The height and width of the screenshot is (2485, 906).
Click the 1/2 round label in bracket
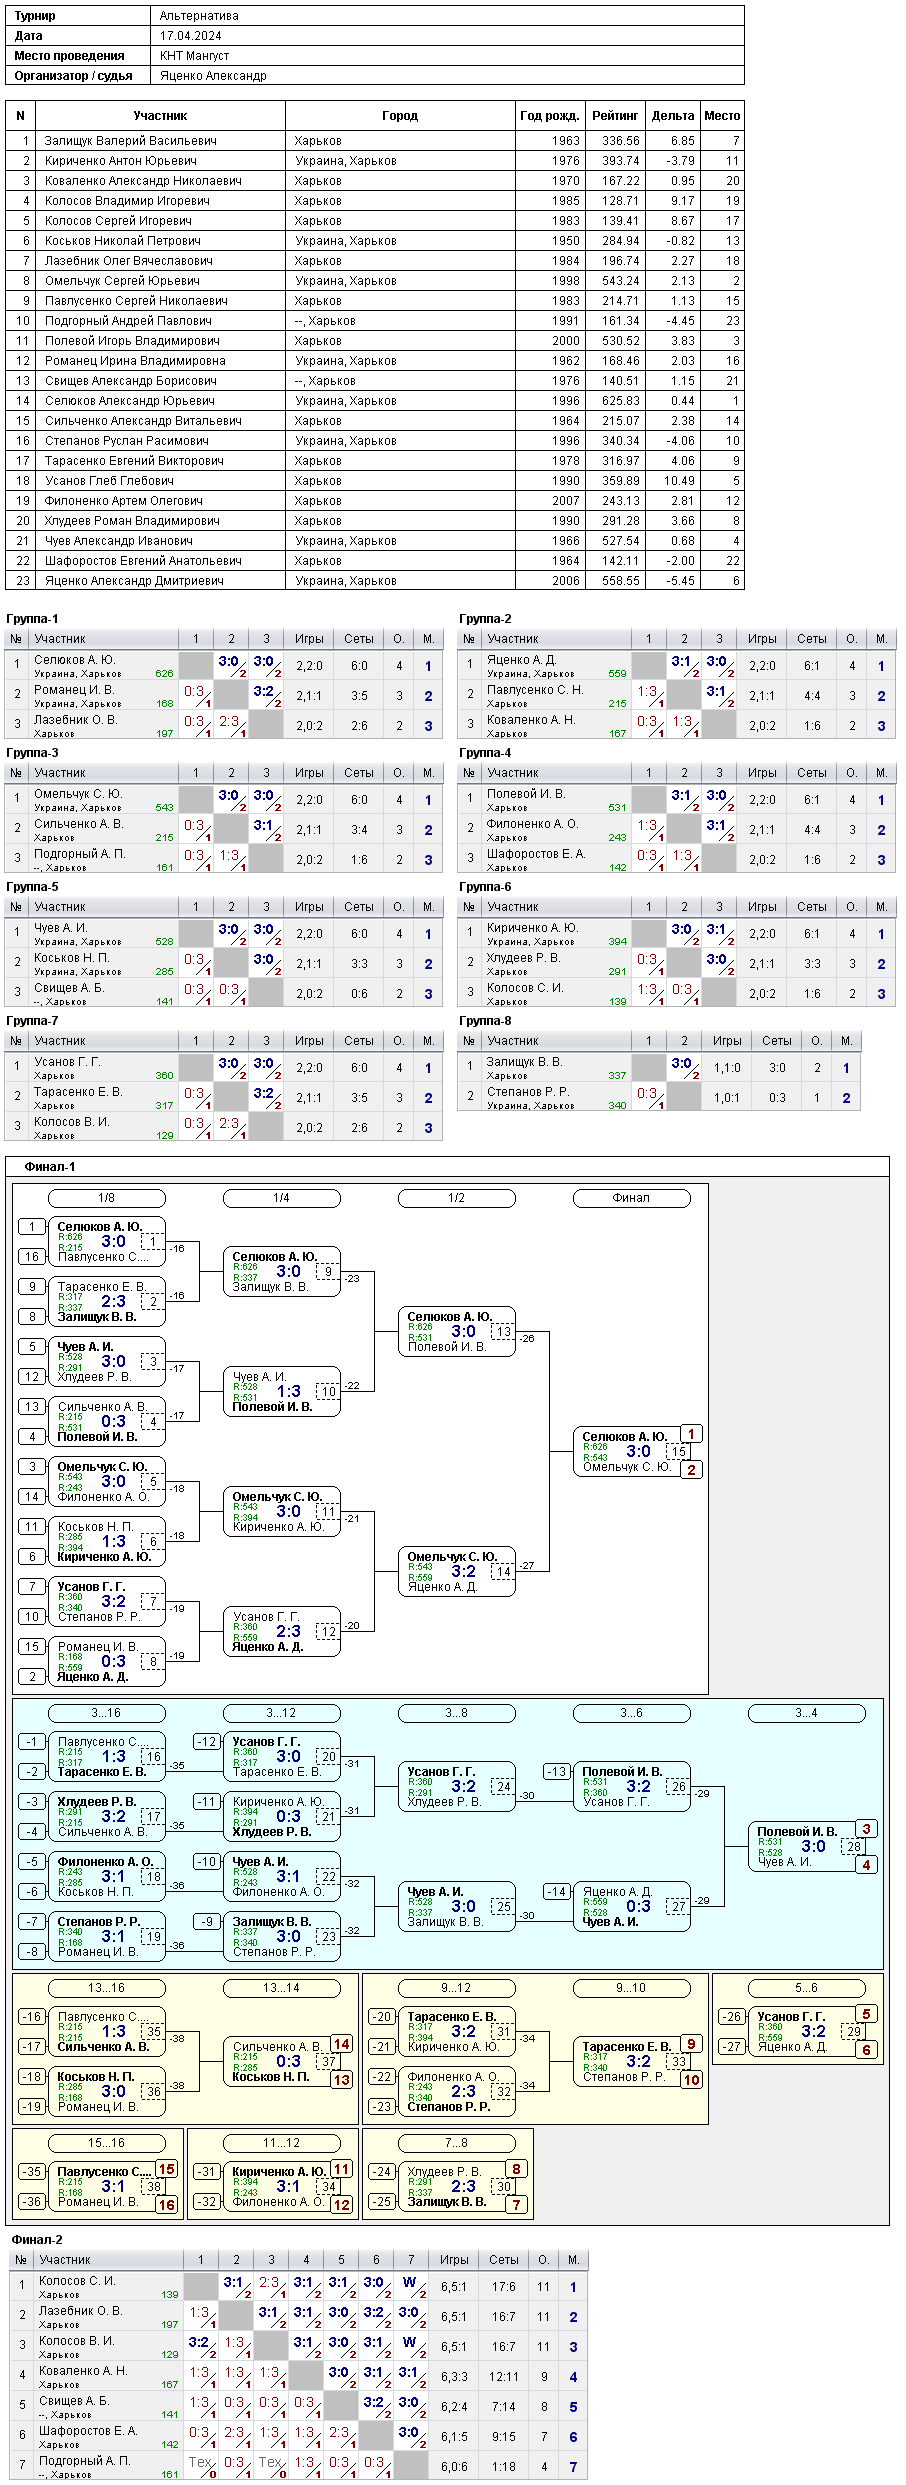pos(456,1198)
